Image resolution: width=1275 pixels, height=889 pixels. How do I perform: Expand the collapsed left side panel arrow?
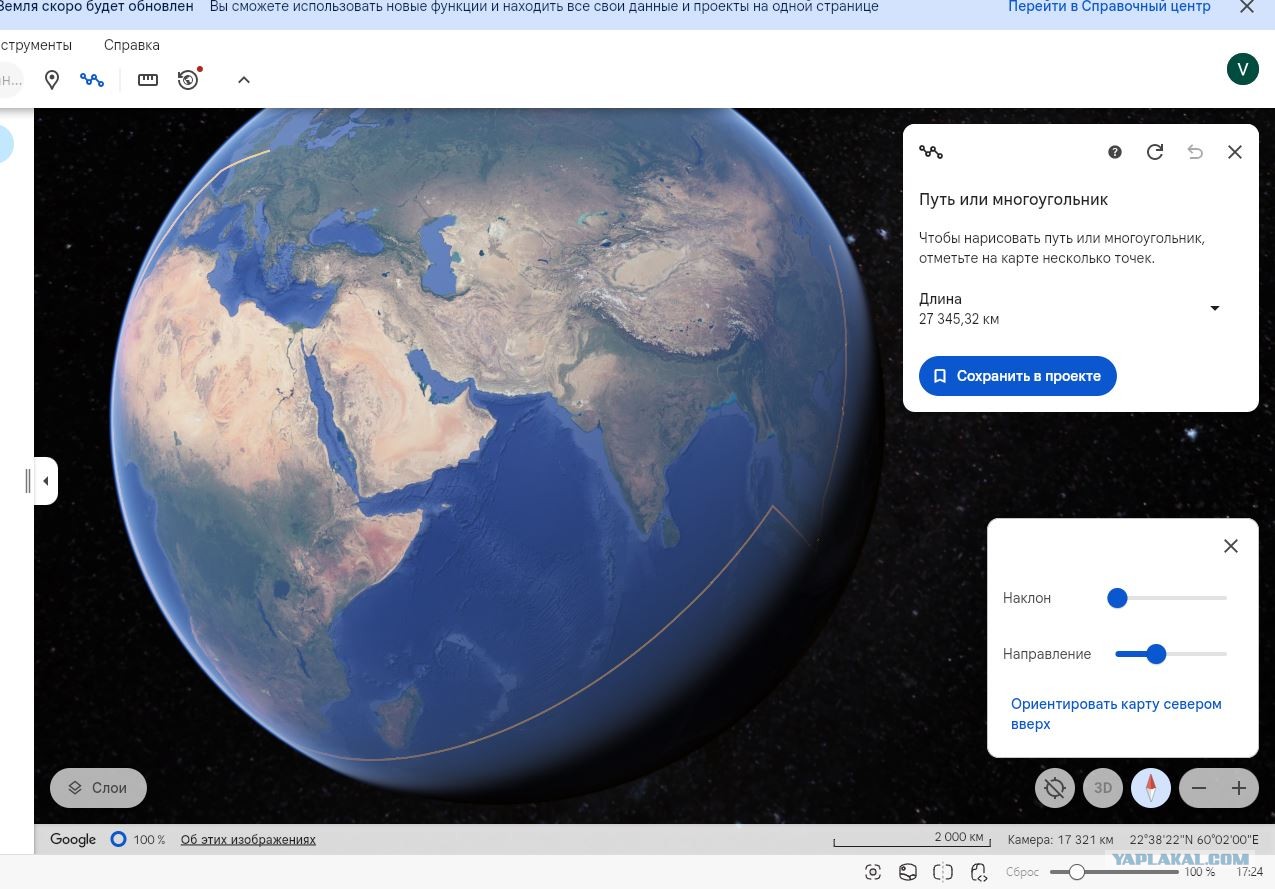pos(45,481)
